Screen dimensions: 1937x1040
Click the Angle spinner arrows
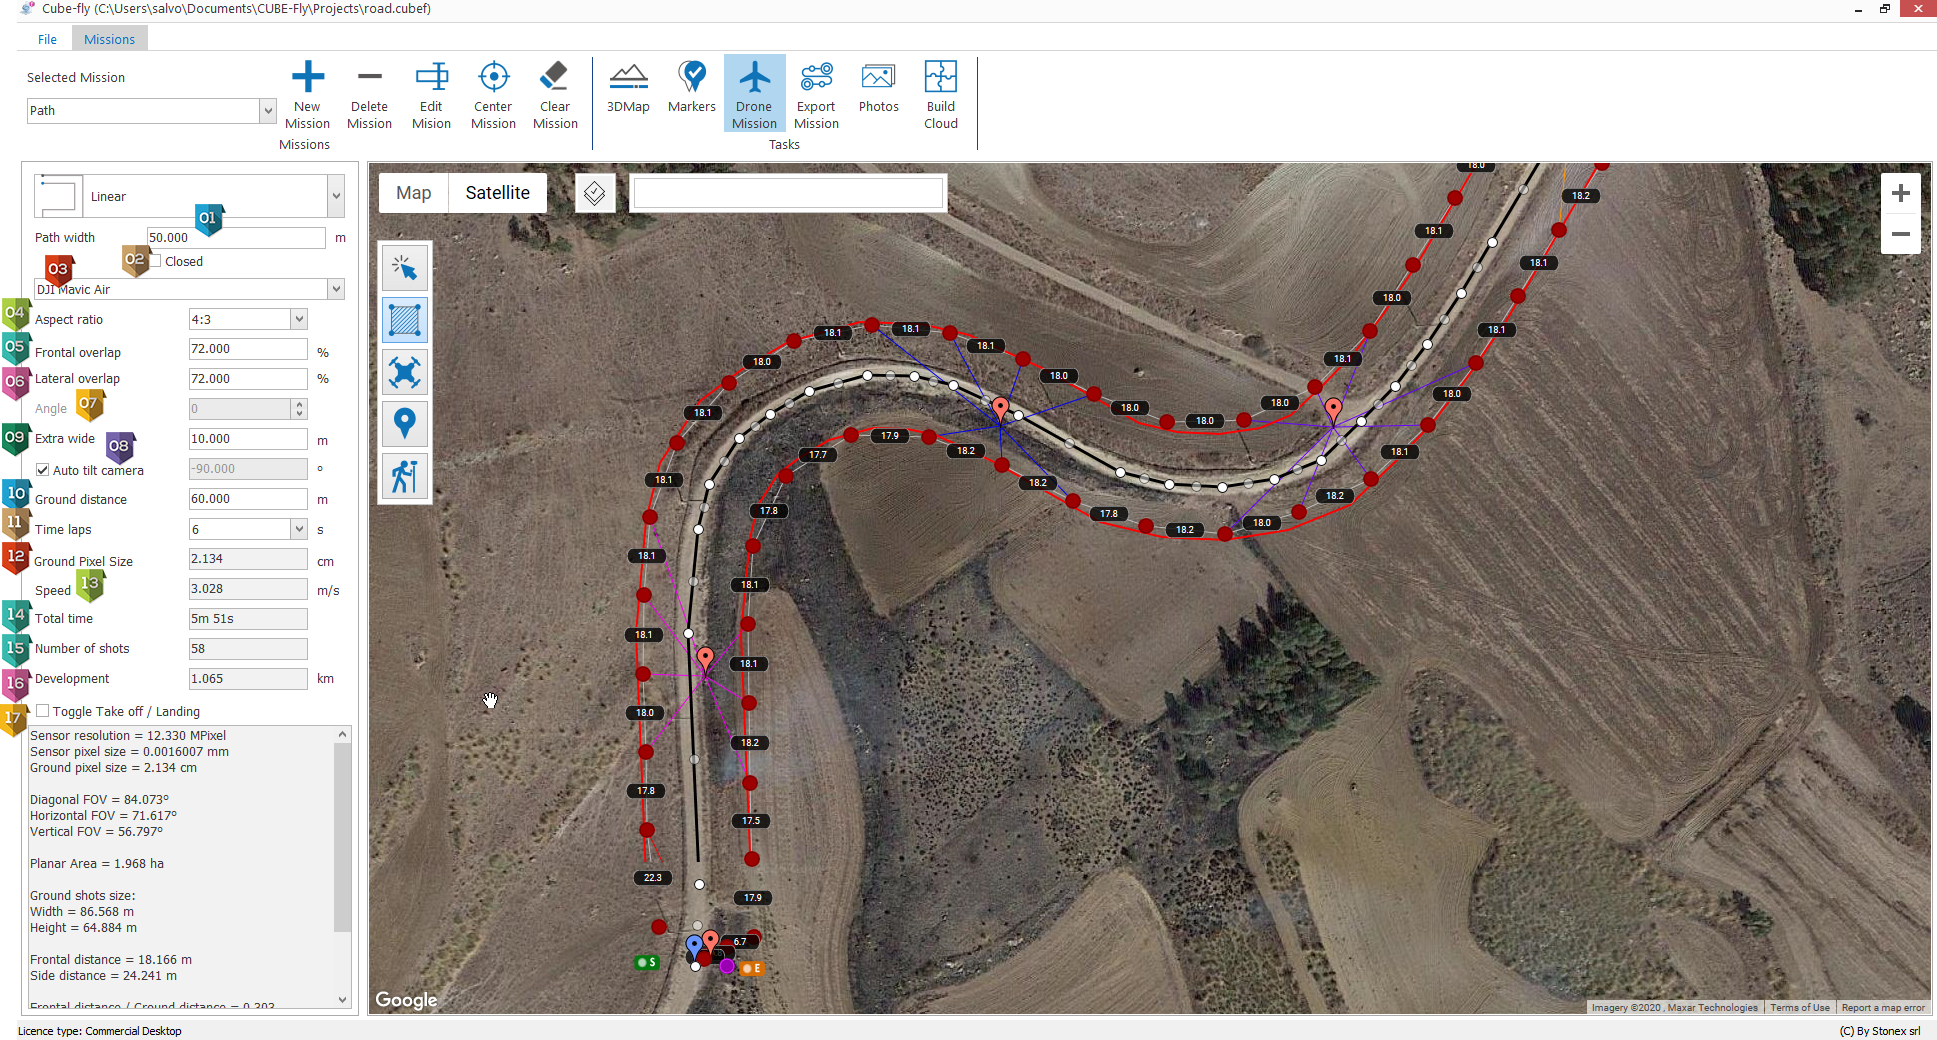coord(299,409)
